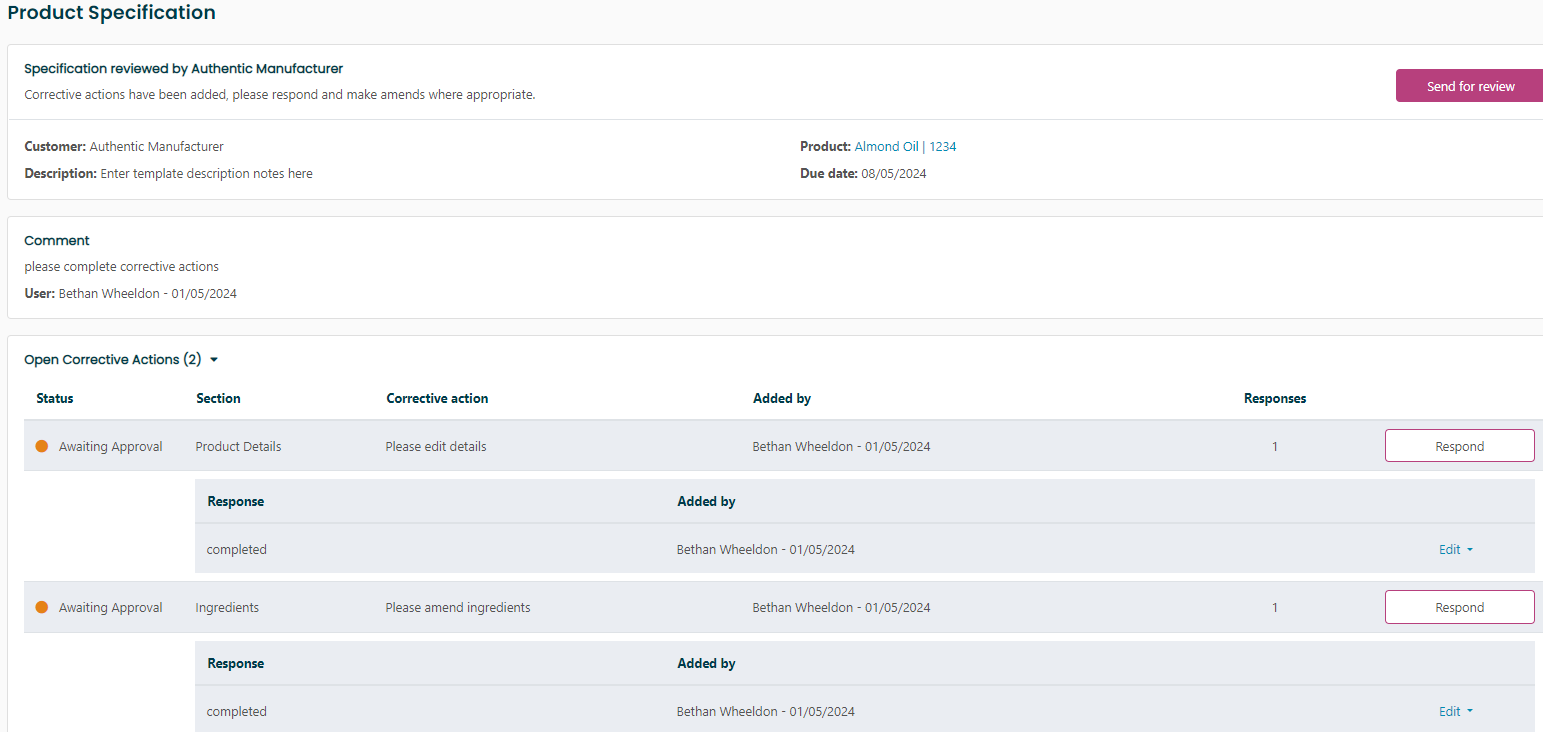Click the Status column header
1543x732 pixels.
pyautogui.click(x=55, y=398)
